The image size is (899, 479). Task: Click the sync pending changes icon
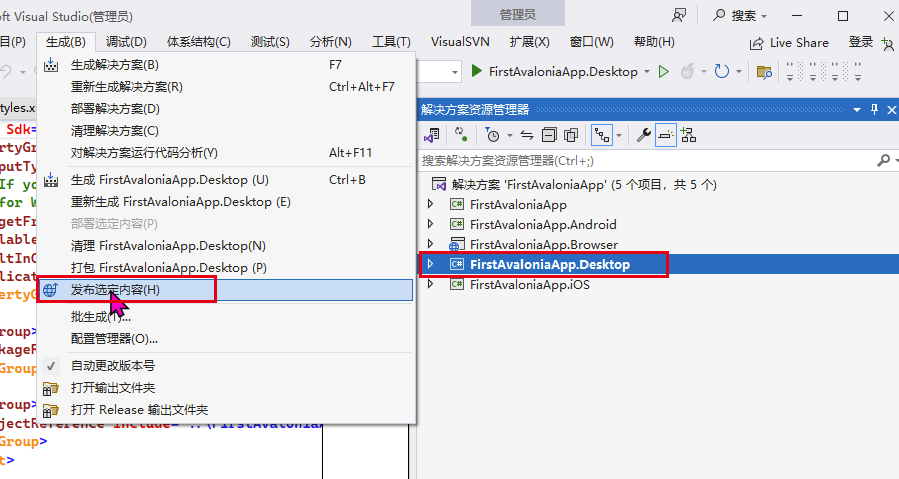pos(461,135)
